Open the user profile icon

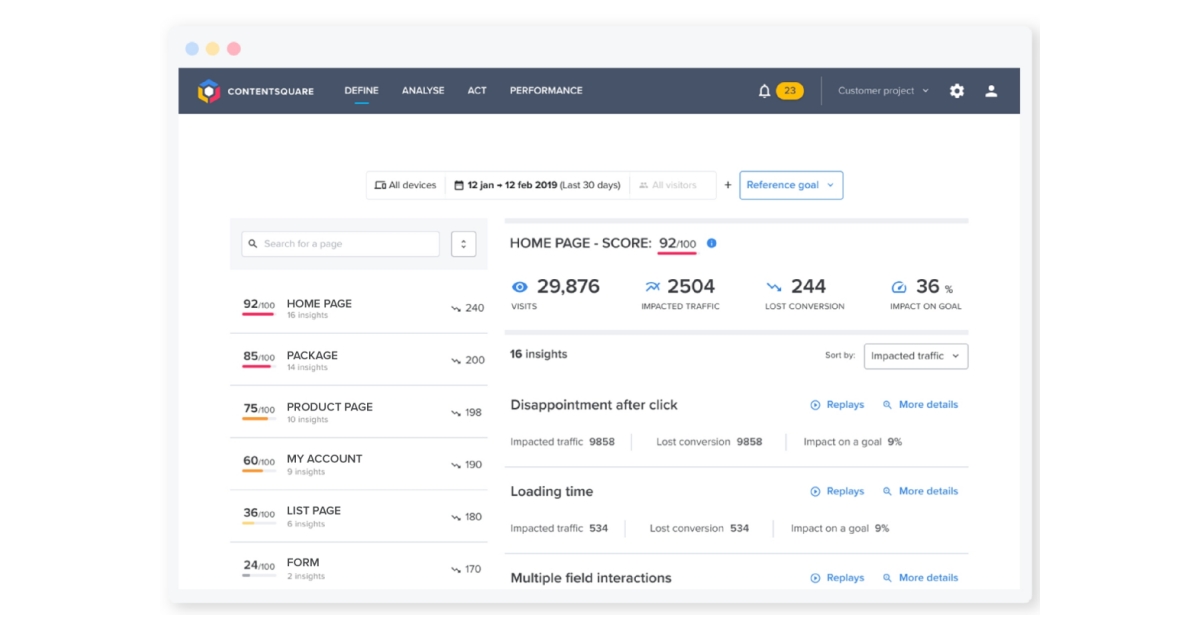tap(991, 90)
